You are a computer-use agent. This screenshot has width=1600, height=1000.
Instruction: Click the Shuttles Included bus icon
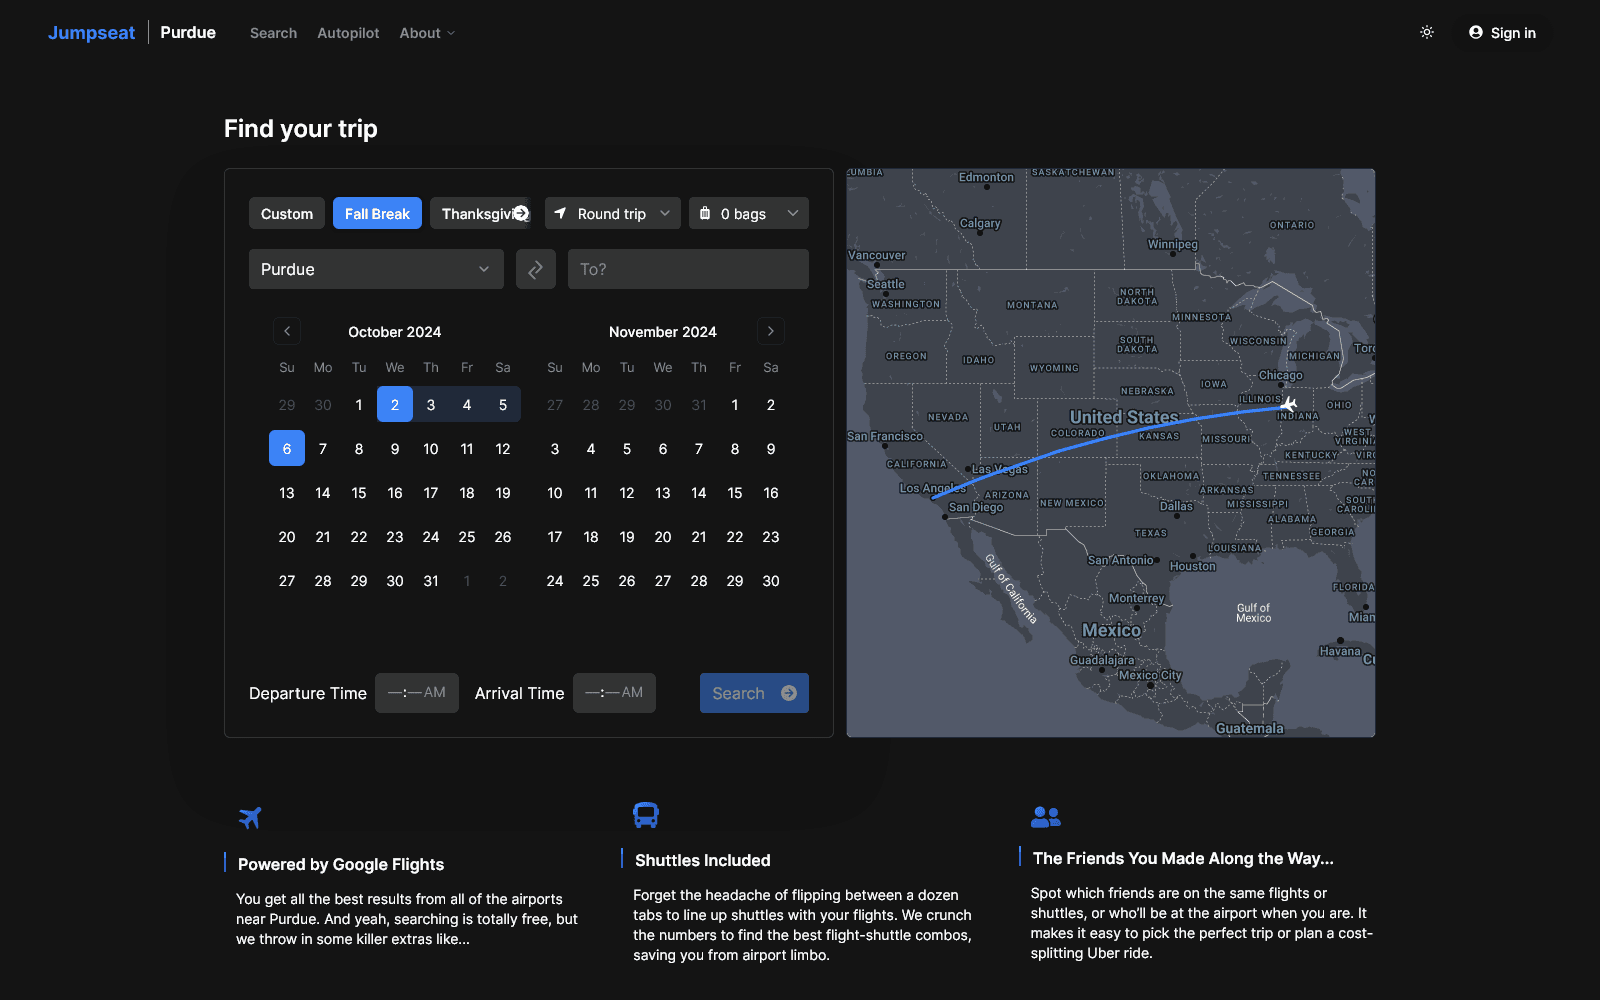646,815
